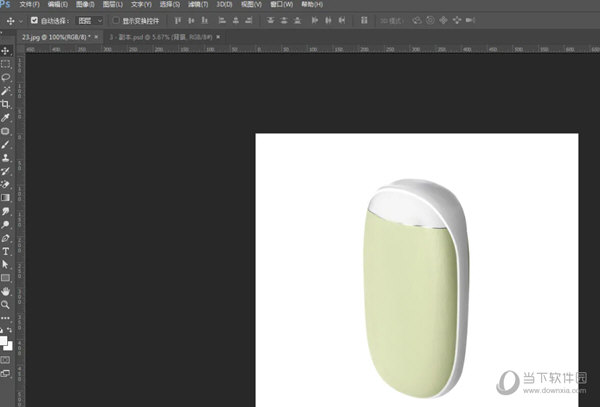The width and height of the screenshot is (600, 407).
Task: Select the Rectangular Marquee tool
Action: coord(5,64)
